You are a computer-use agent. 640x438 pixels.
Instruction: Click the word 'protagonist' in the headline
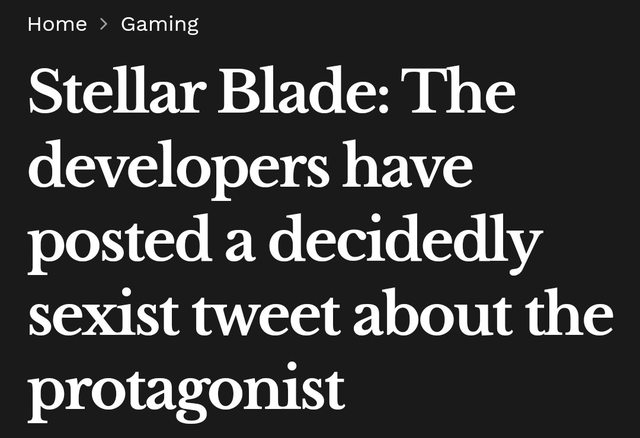pos(187,393)
